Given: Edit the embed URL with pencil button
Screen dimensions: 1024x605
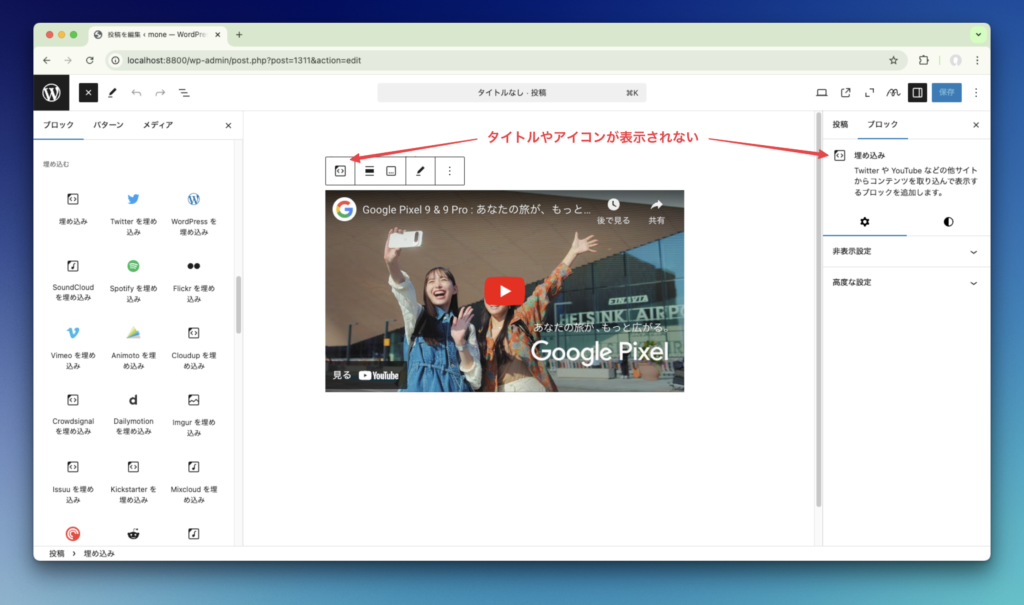Looking at the screenshot, I should [x=421, y=171].
